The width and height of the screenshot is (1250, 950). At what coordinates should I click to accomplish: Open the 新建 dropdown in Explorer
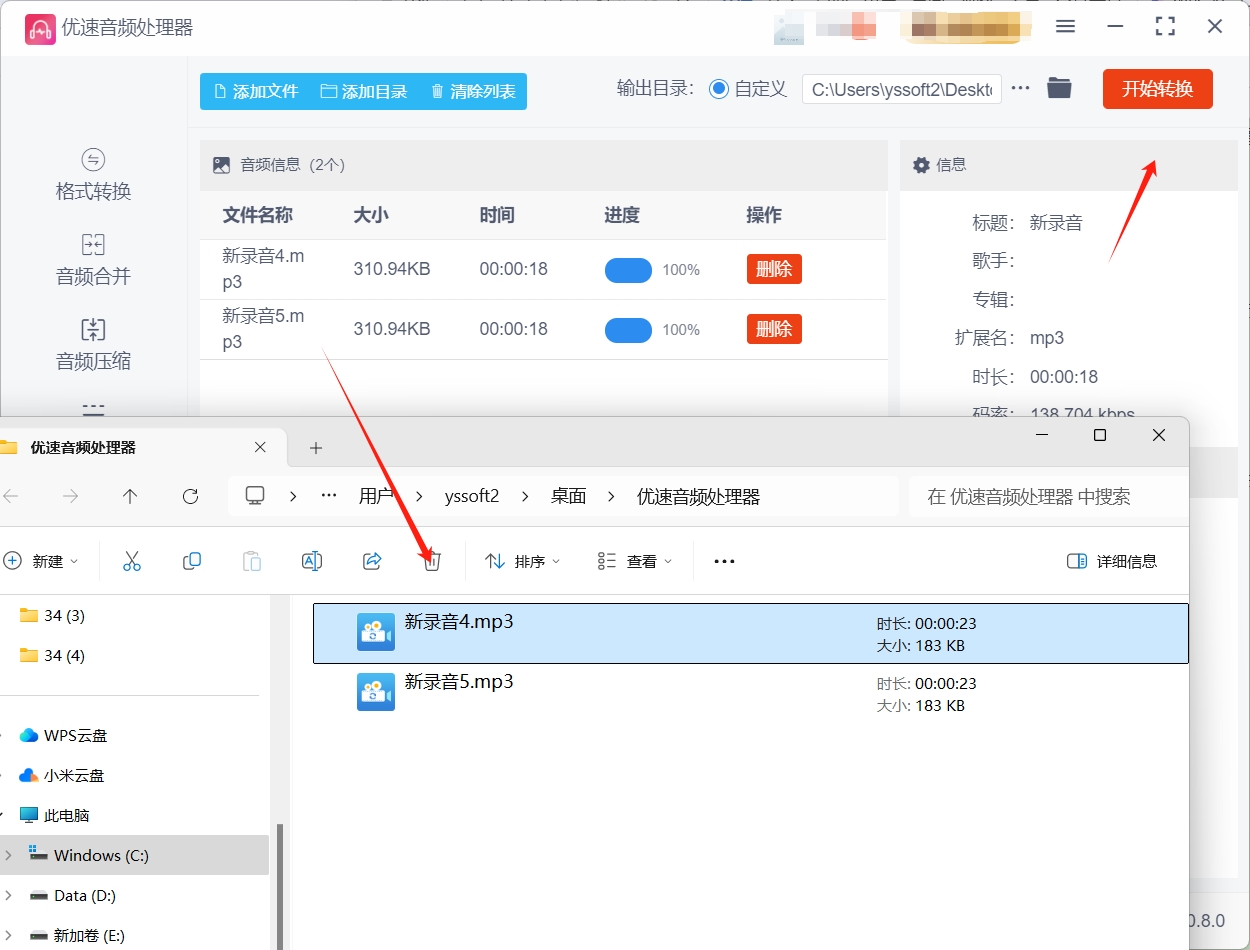click(x=41, y=561)
